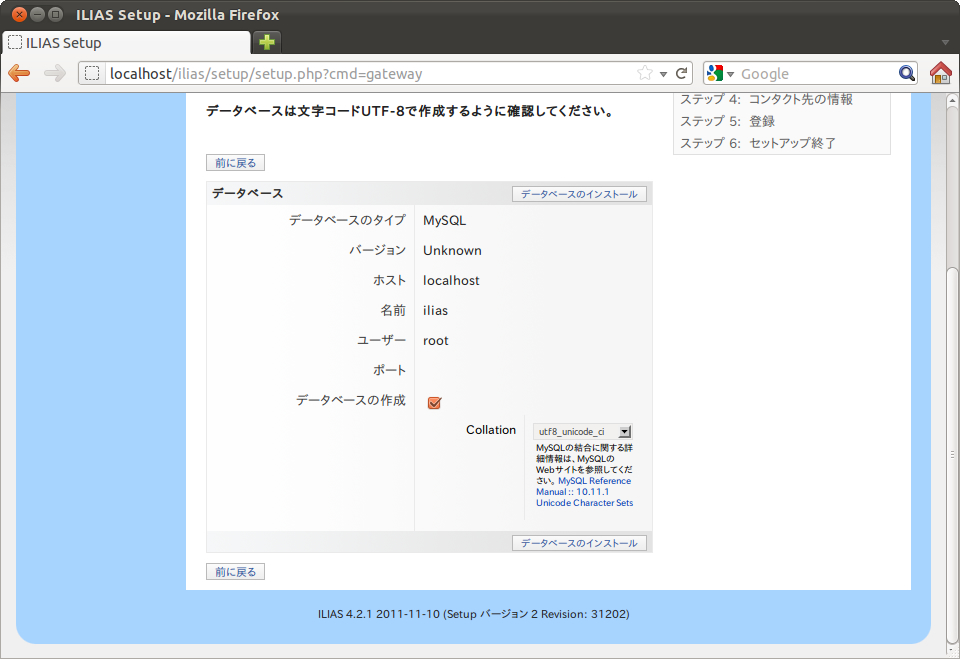
Task: Expand the list all tabs arrow
Action: [x=945, y=42]
